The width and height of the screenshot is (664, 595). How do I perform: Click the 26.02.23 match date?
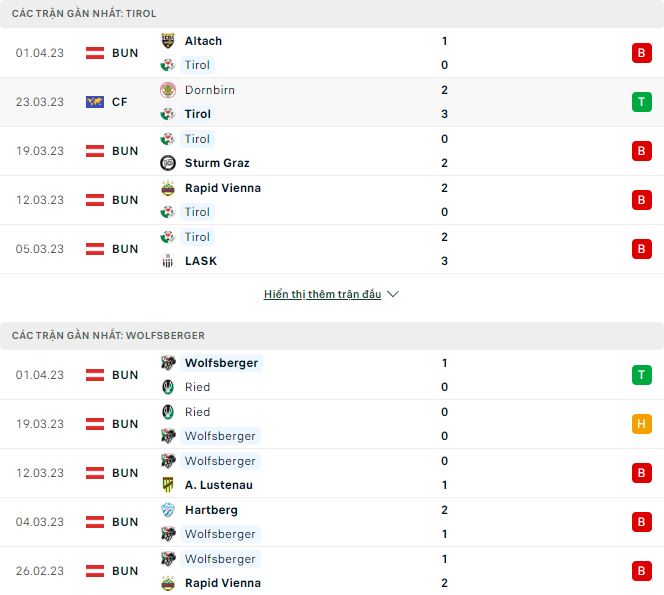point(39,571)
